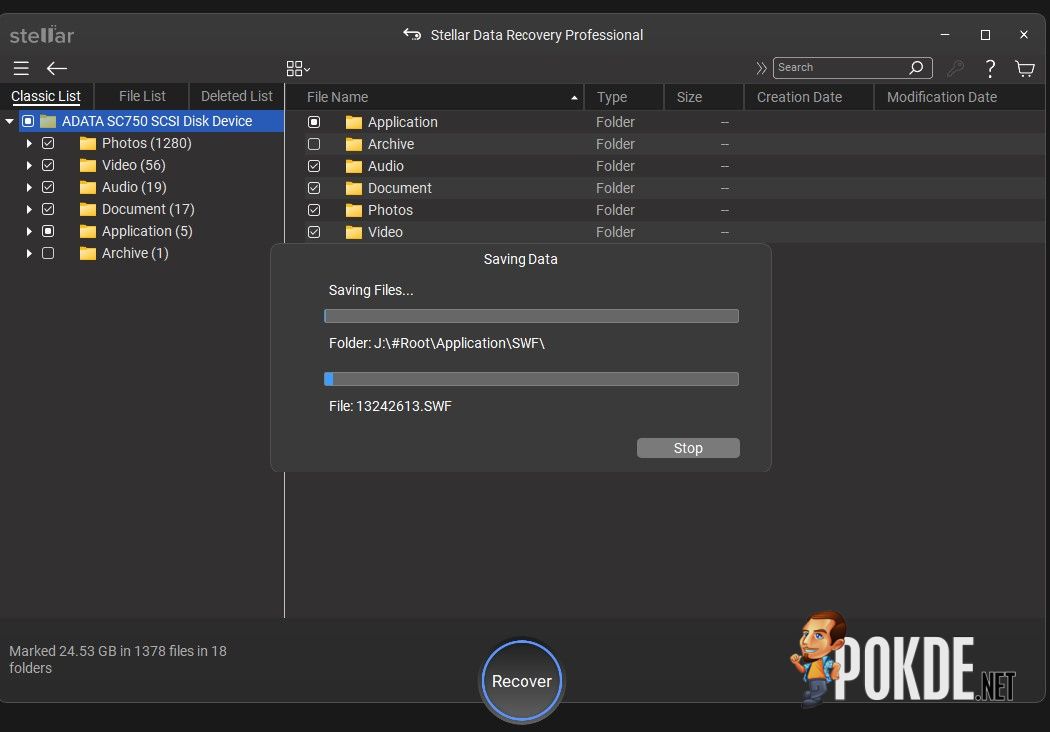Expand the Photos (1280) tree node
This screenshot has width=1050, height=732.
point(29,143)
